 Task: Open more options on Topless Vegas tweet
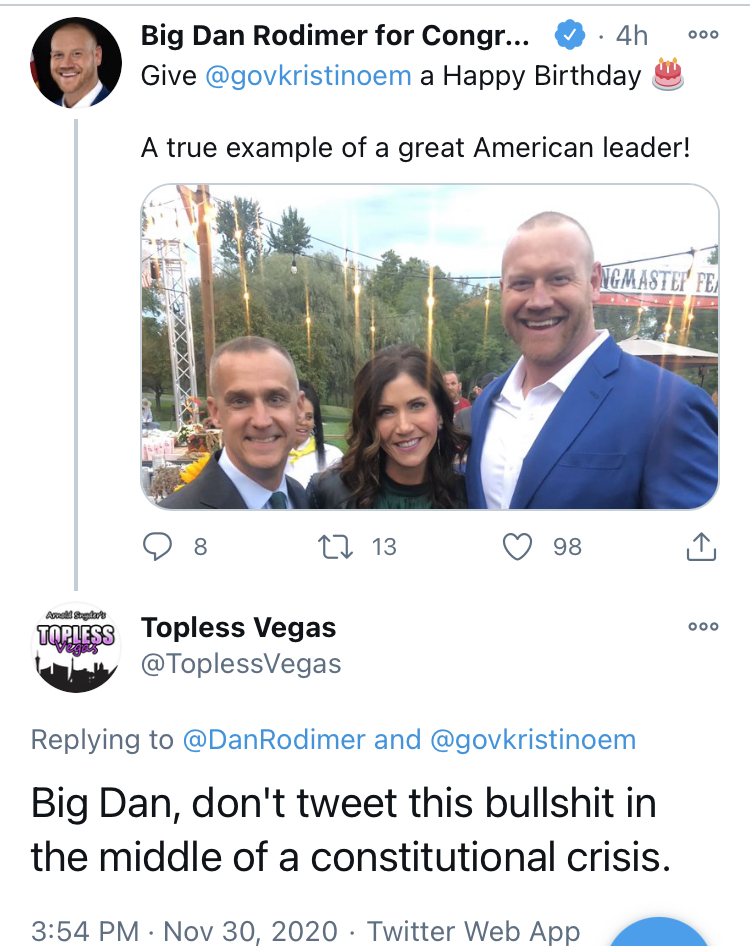click(703, 627)
